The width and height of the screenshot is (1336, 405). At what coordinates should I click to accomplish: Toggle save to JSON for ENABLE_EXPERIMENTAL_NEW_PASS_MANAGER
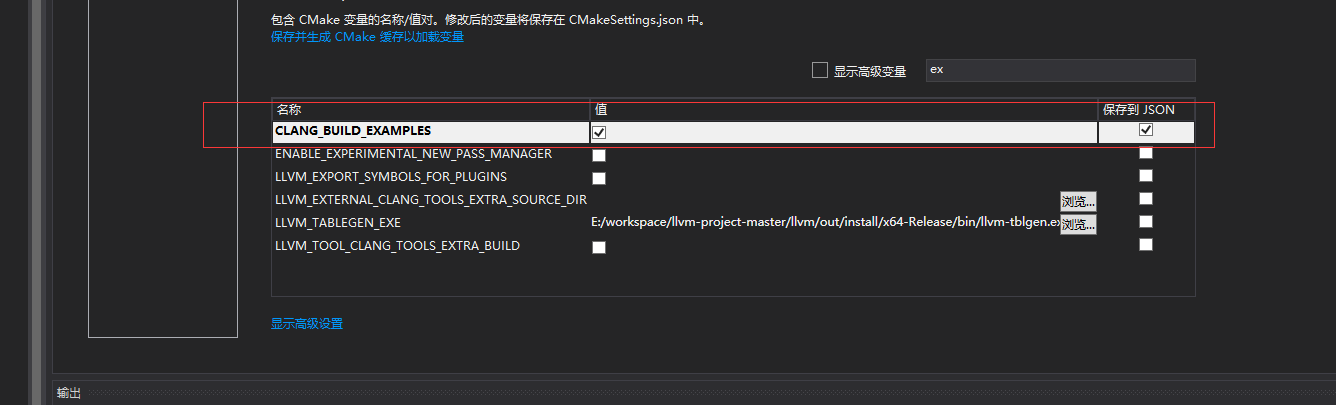(x=1146, y=153)
